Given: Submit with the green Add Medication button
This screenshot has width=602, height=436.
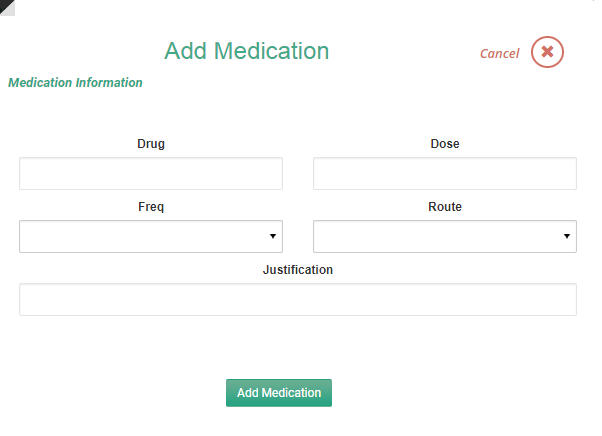Looking at the screenshot, I should 279,393.
